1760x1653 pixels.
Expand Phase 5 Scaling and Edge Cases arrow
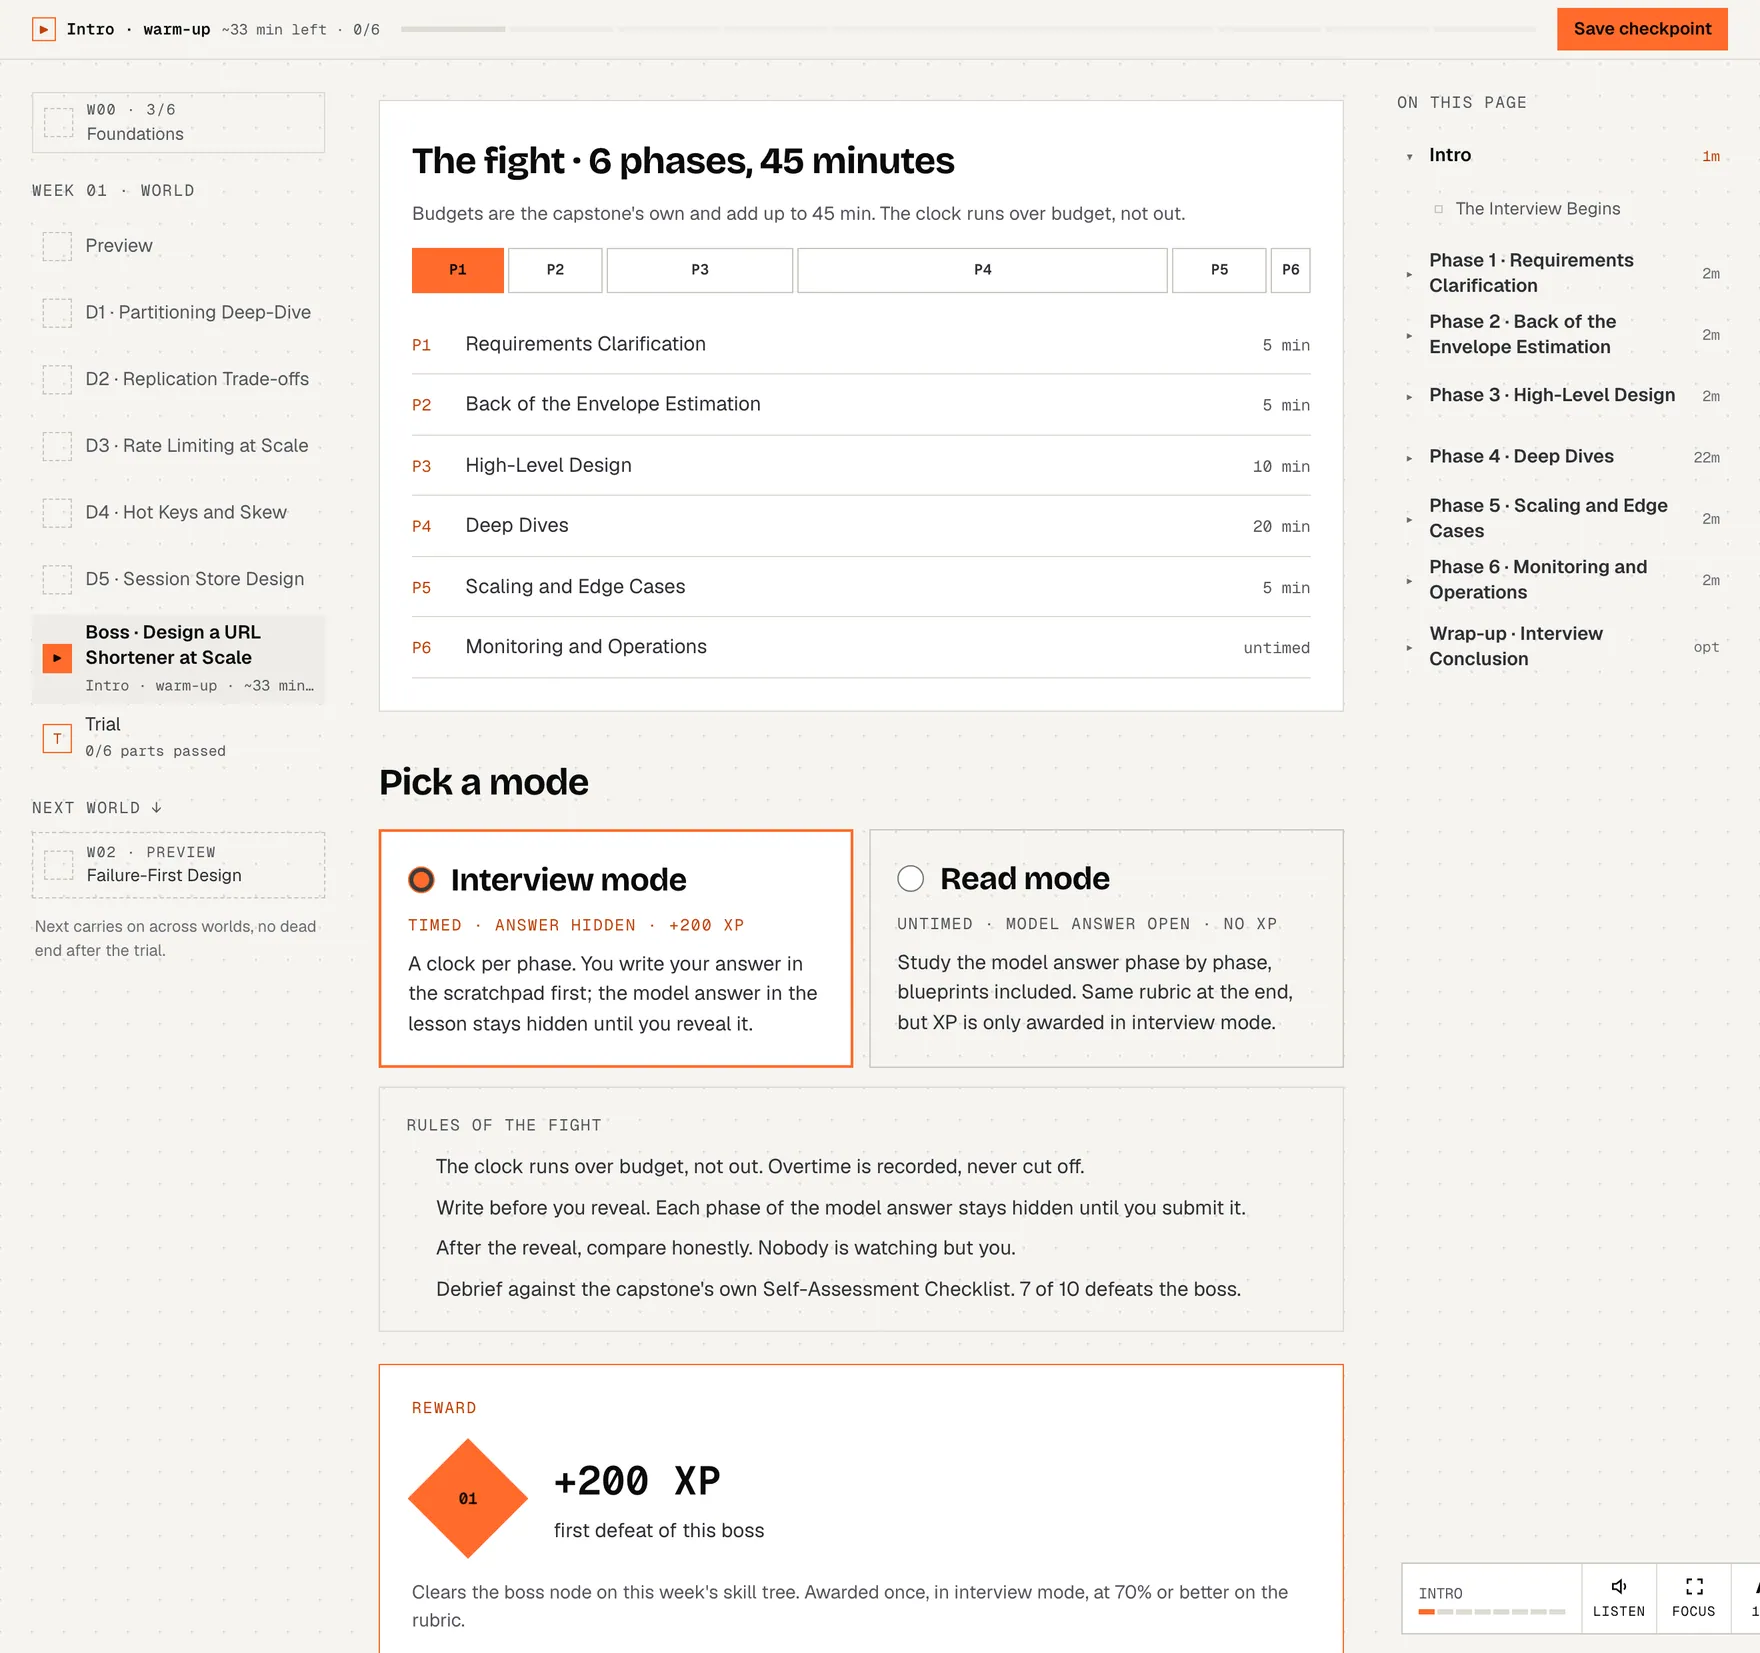click(1409, 519)
